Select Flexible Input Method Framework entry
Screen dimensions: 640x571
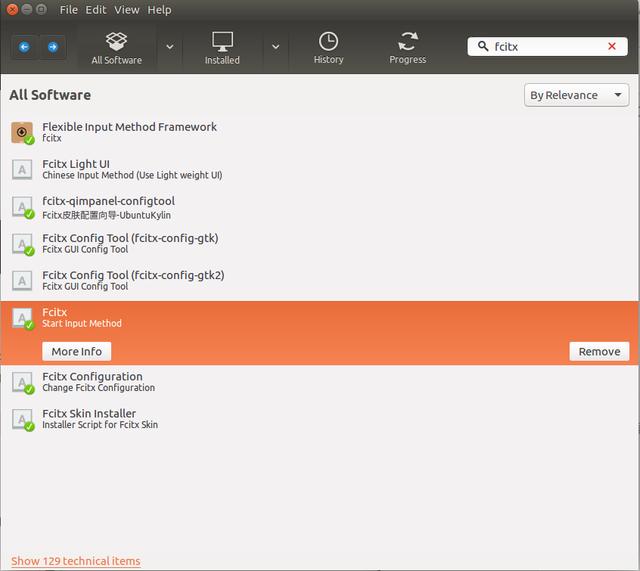[319, 132]
